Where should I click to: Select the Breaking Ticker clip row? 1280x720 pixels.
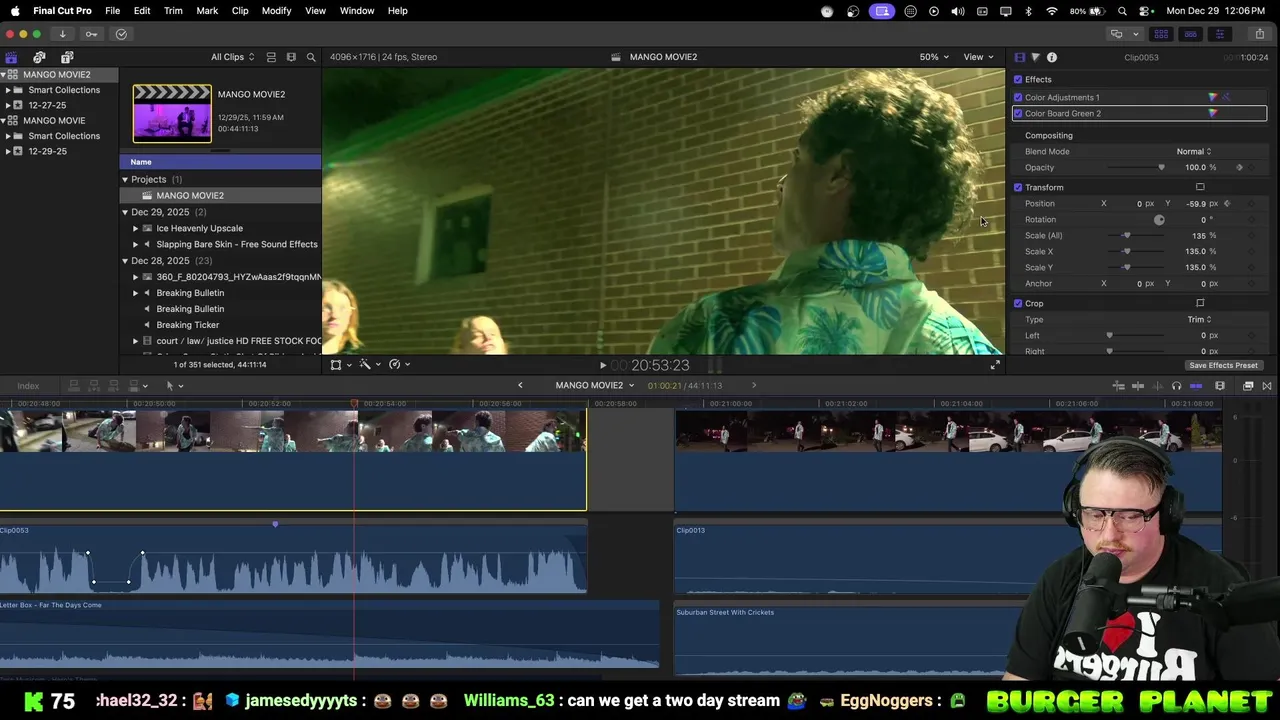pos(220,325)
